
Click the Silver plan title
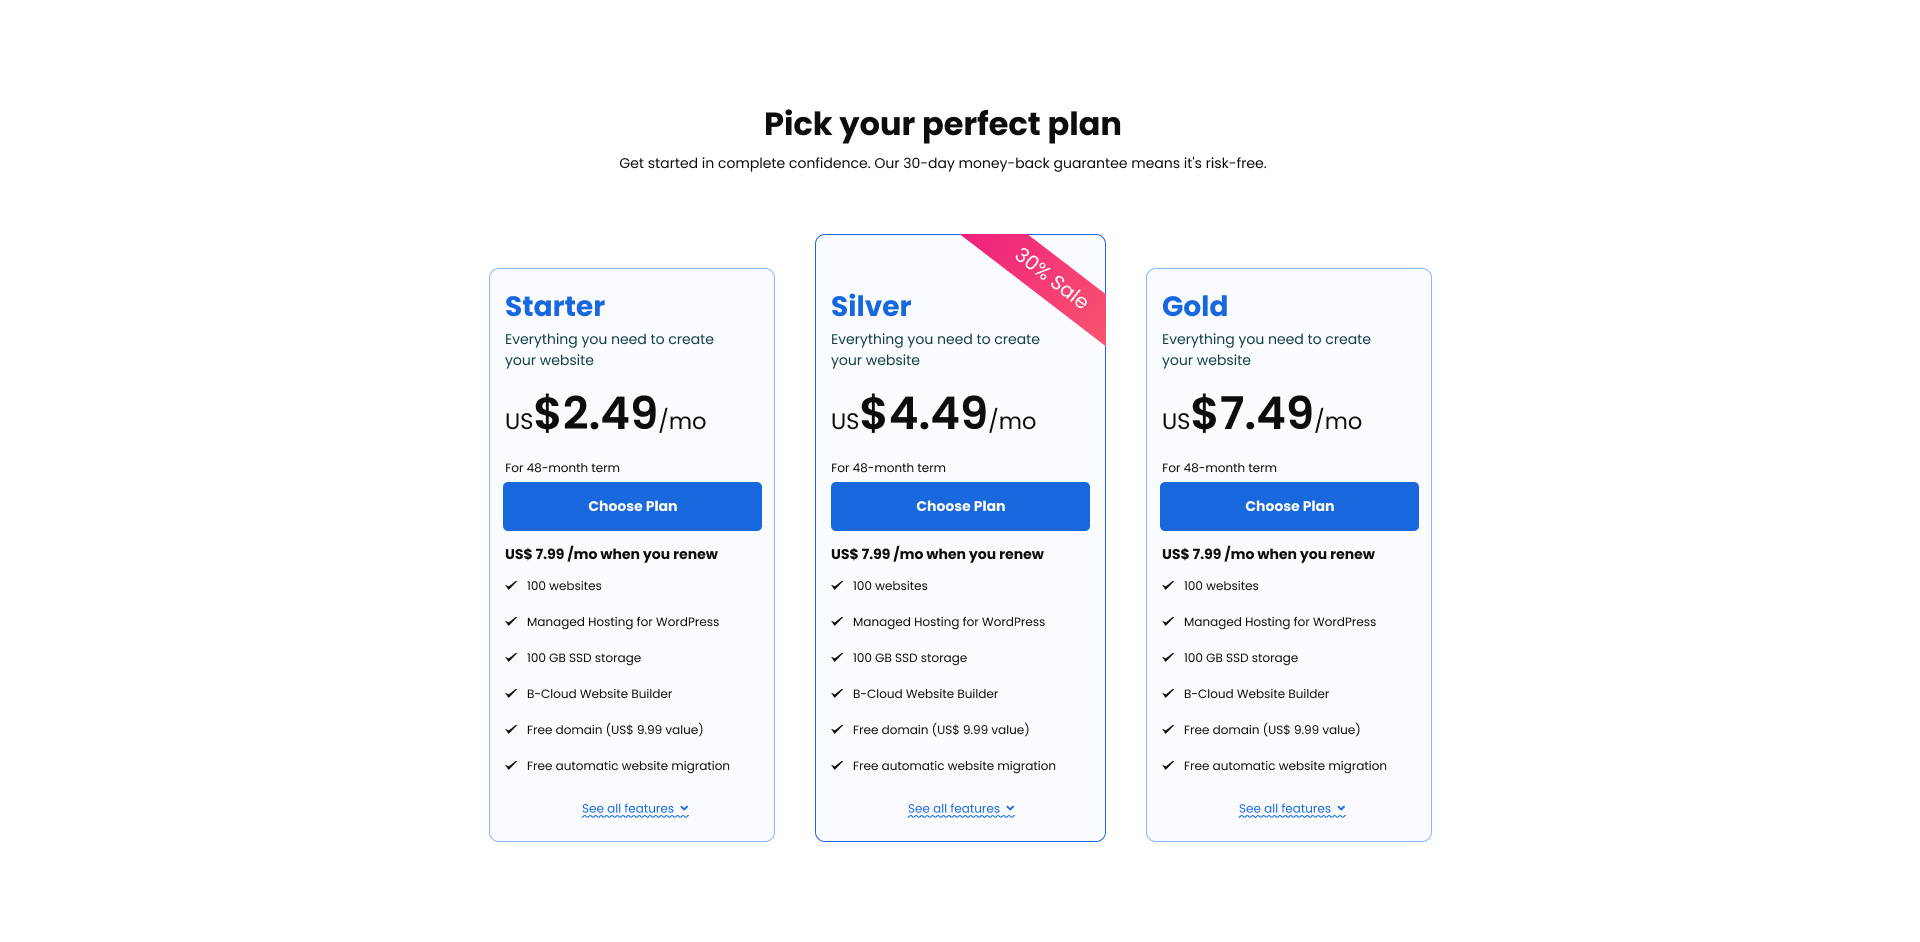point(871,306)
